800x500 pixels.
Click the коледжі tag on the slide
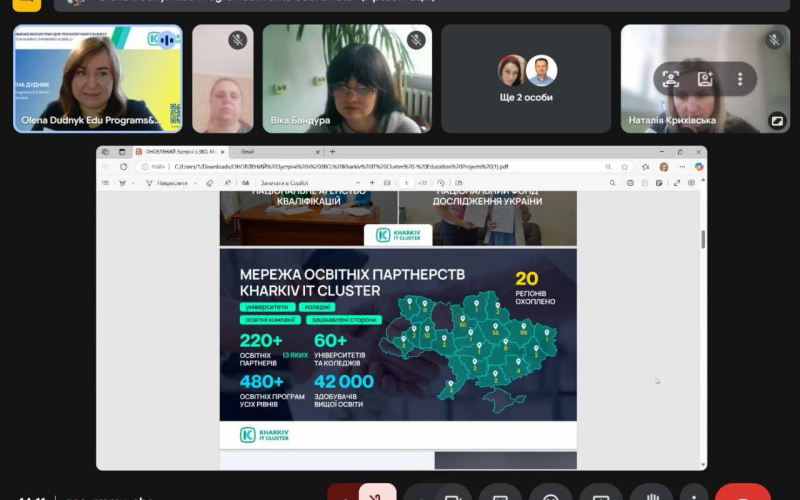[317, 307]
